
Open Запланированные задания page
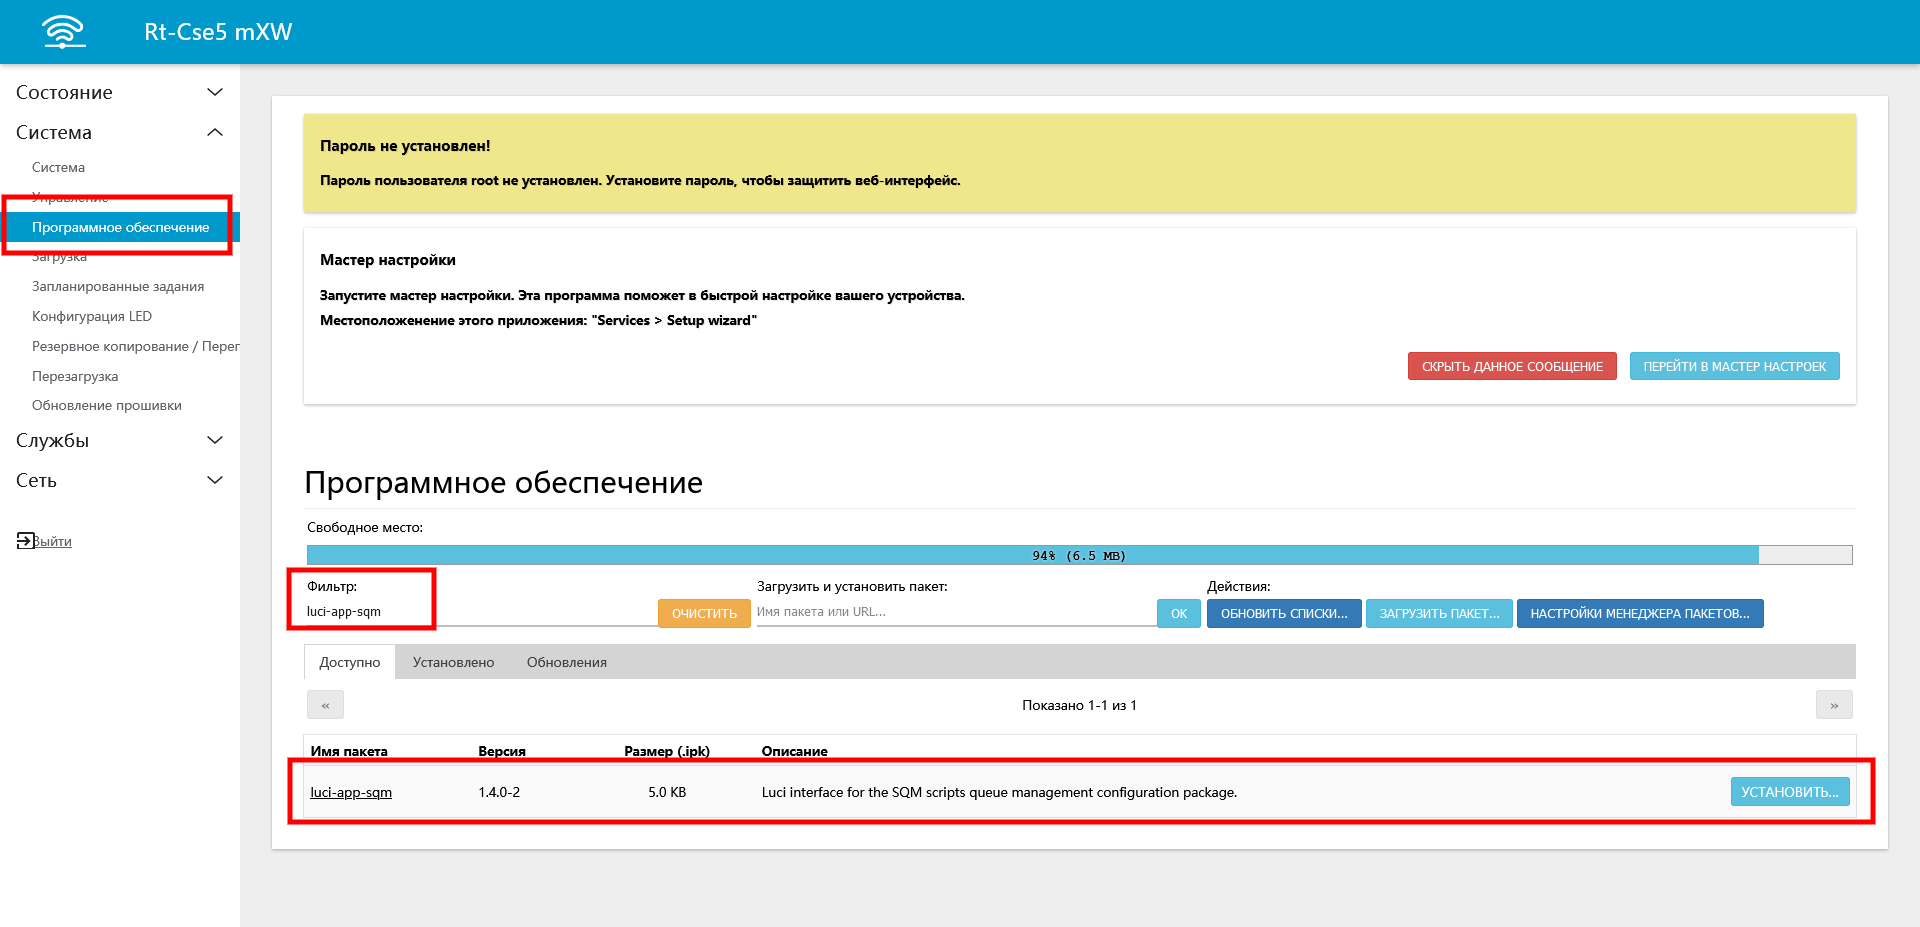pyautogui.click(x=118, y=286)
